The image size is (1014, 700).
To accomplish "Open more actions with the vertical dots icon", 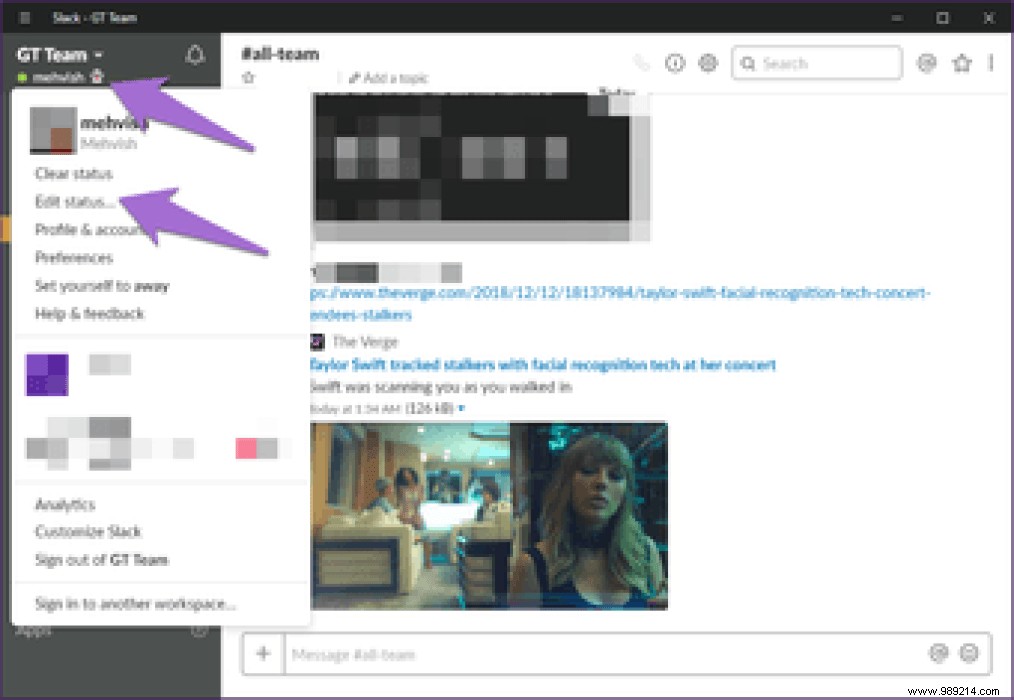I will click(991, 62).
